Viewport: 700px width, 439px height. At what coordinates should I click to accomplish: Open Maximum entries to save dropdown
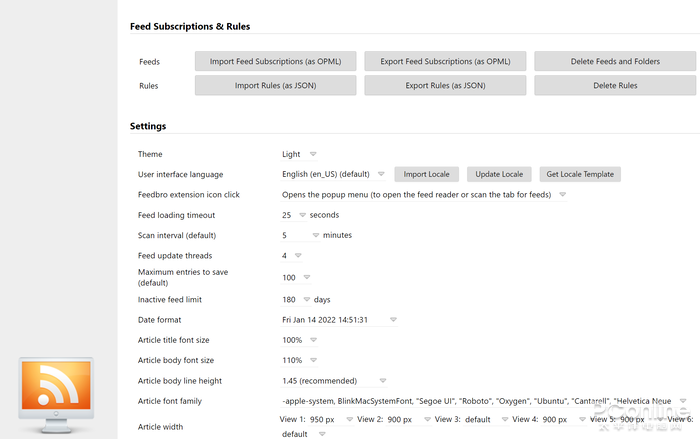[x=296, y=278]
